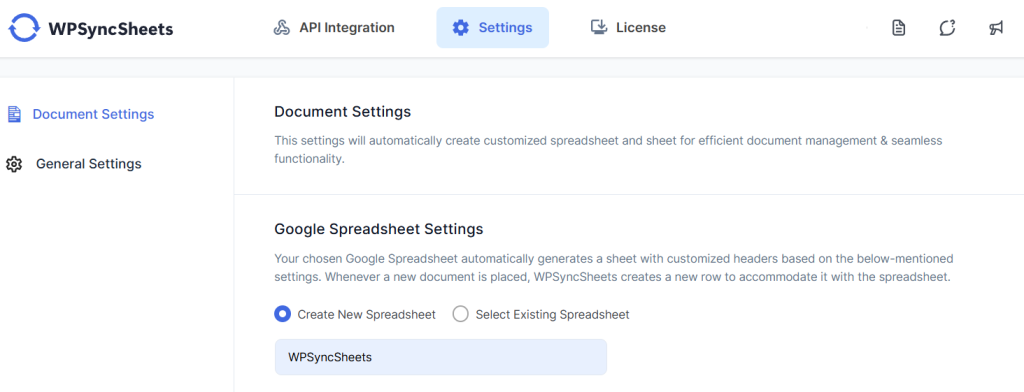Click the "This settings will automatically create" description
The height and width of the screenshot is (392, 1024).
pyautogui.click(x=608, y=150)
